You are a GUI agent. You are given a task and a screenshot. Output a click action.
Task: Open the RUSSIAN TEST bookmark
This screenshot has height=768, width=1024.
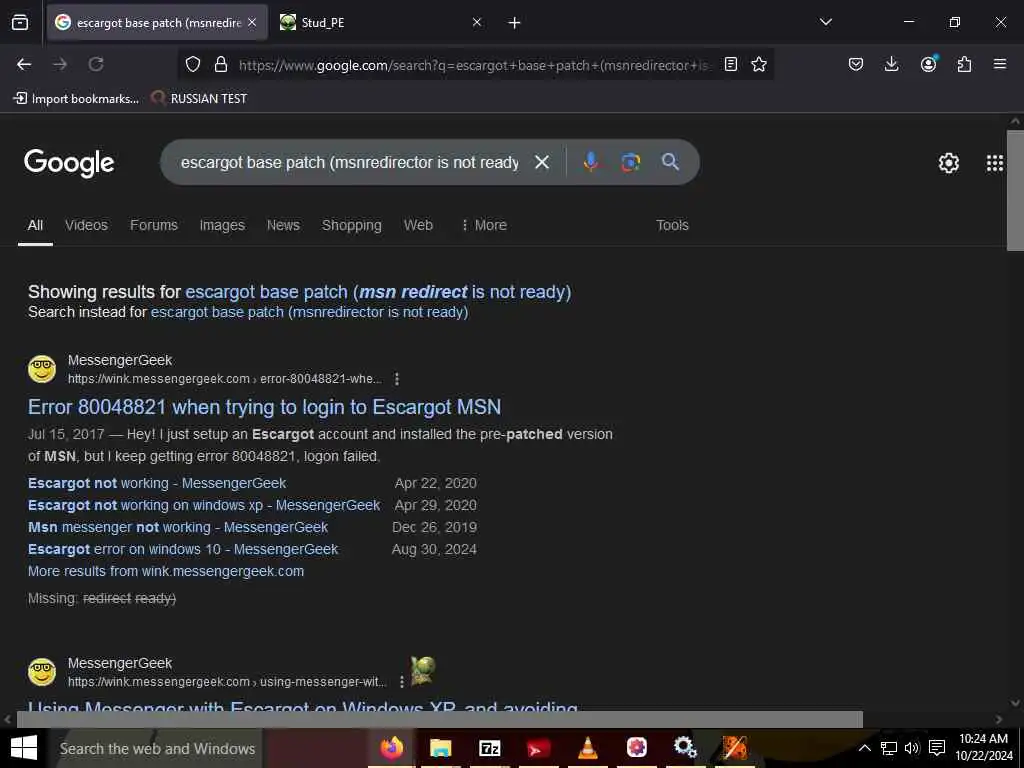[199, 99]
